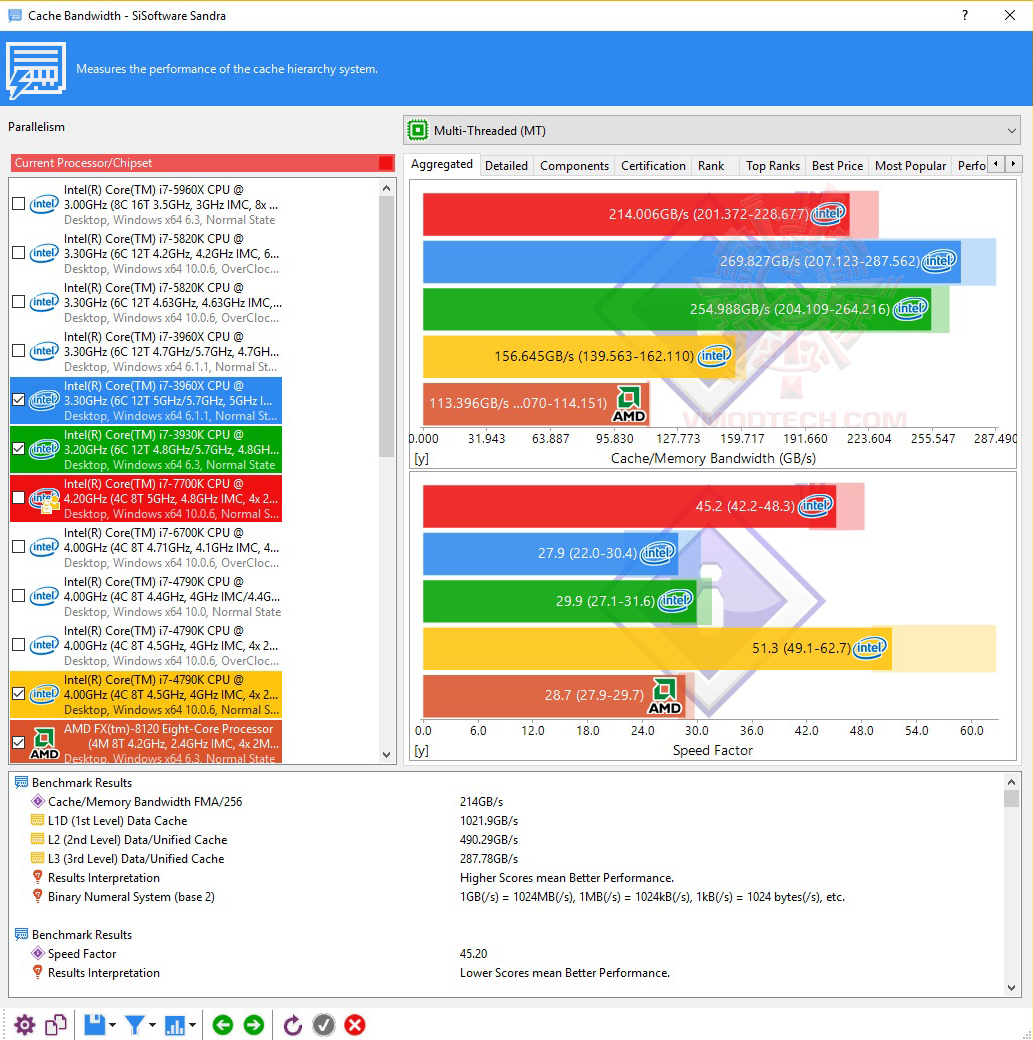Click diamond icon next to Cache/Memory Bandwidth FMA/256
Viewport: 1033px width, 1040px height.
point(38,801)
